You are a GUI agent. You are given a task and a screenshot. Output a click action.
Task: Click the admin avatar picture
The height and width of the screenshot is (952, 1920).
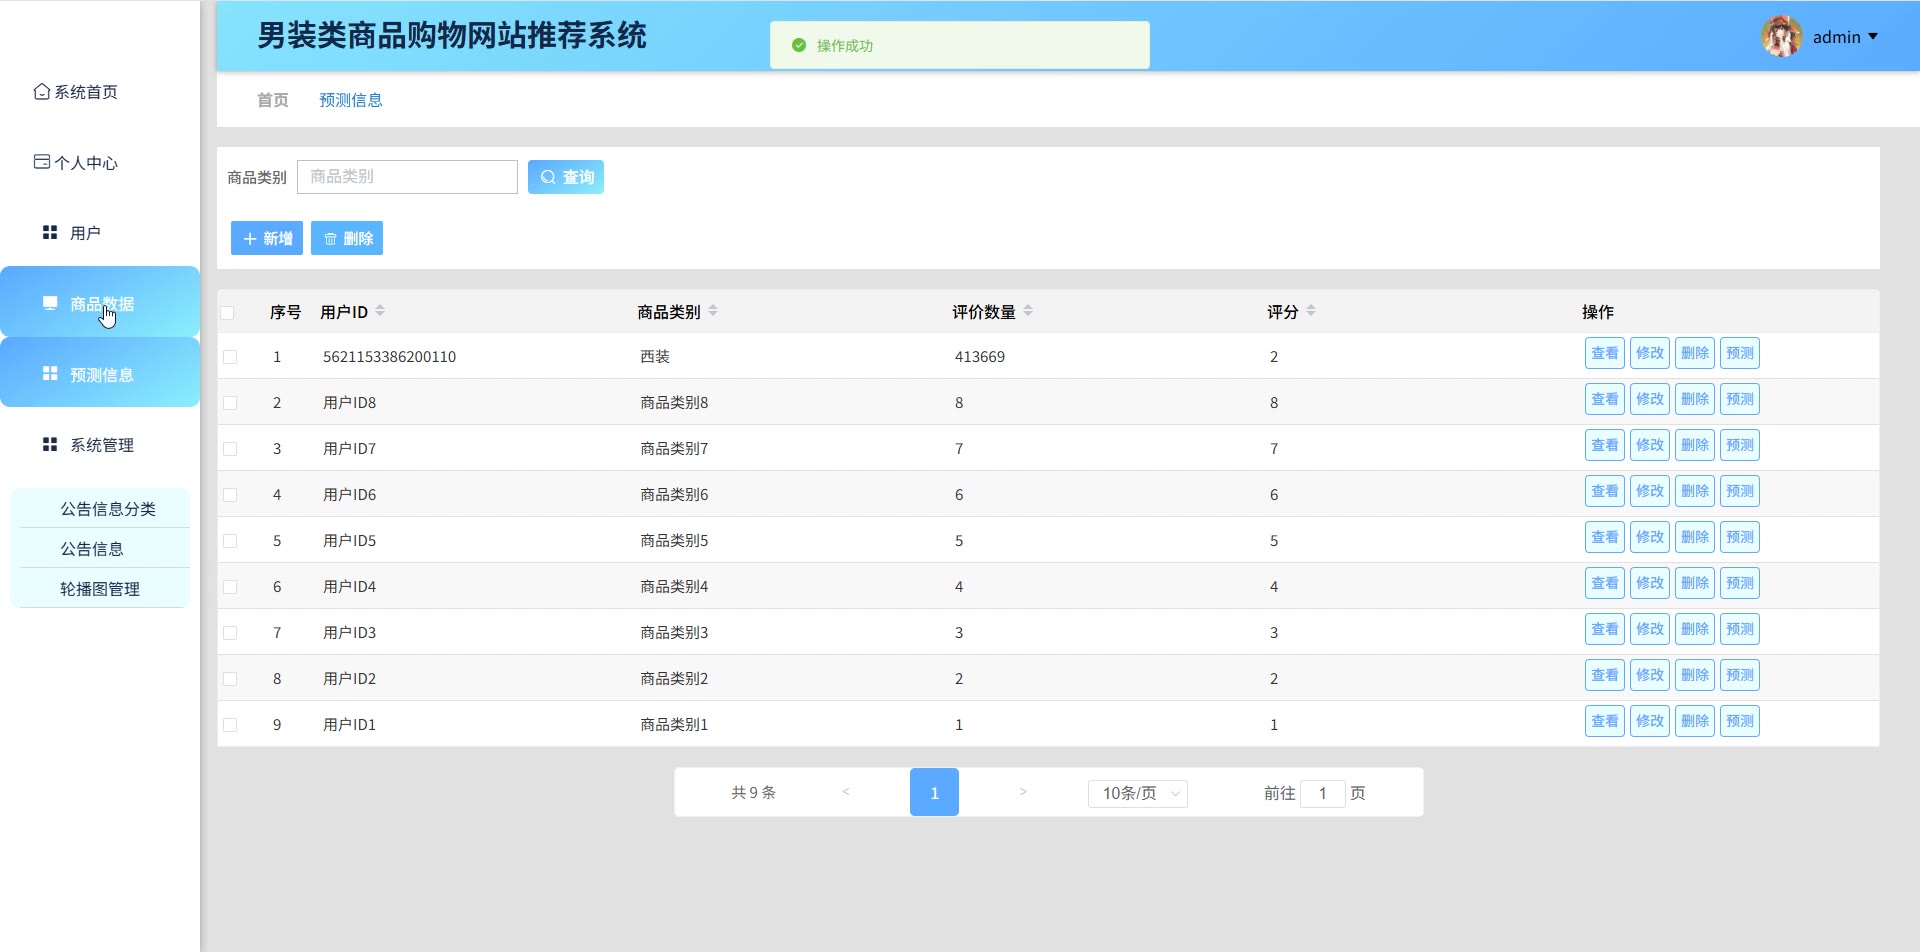(1781, 37)
